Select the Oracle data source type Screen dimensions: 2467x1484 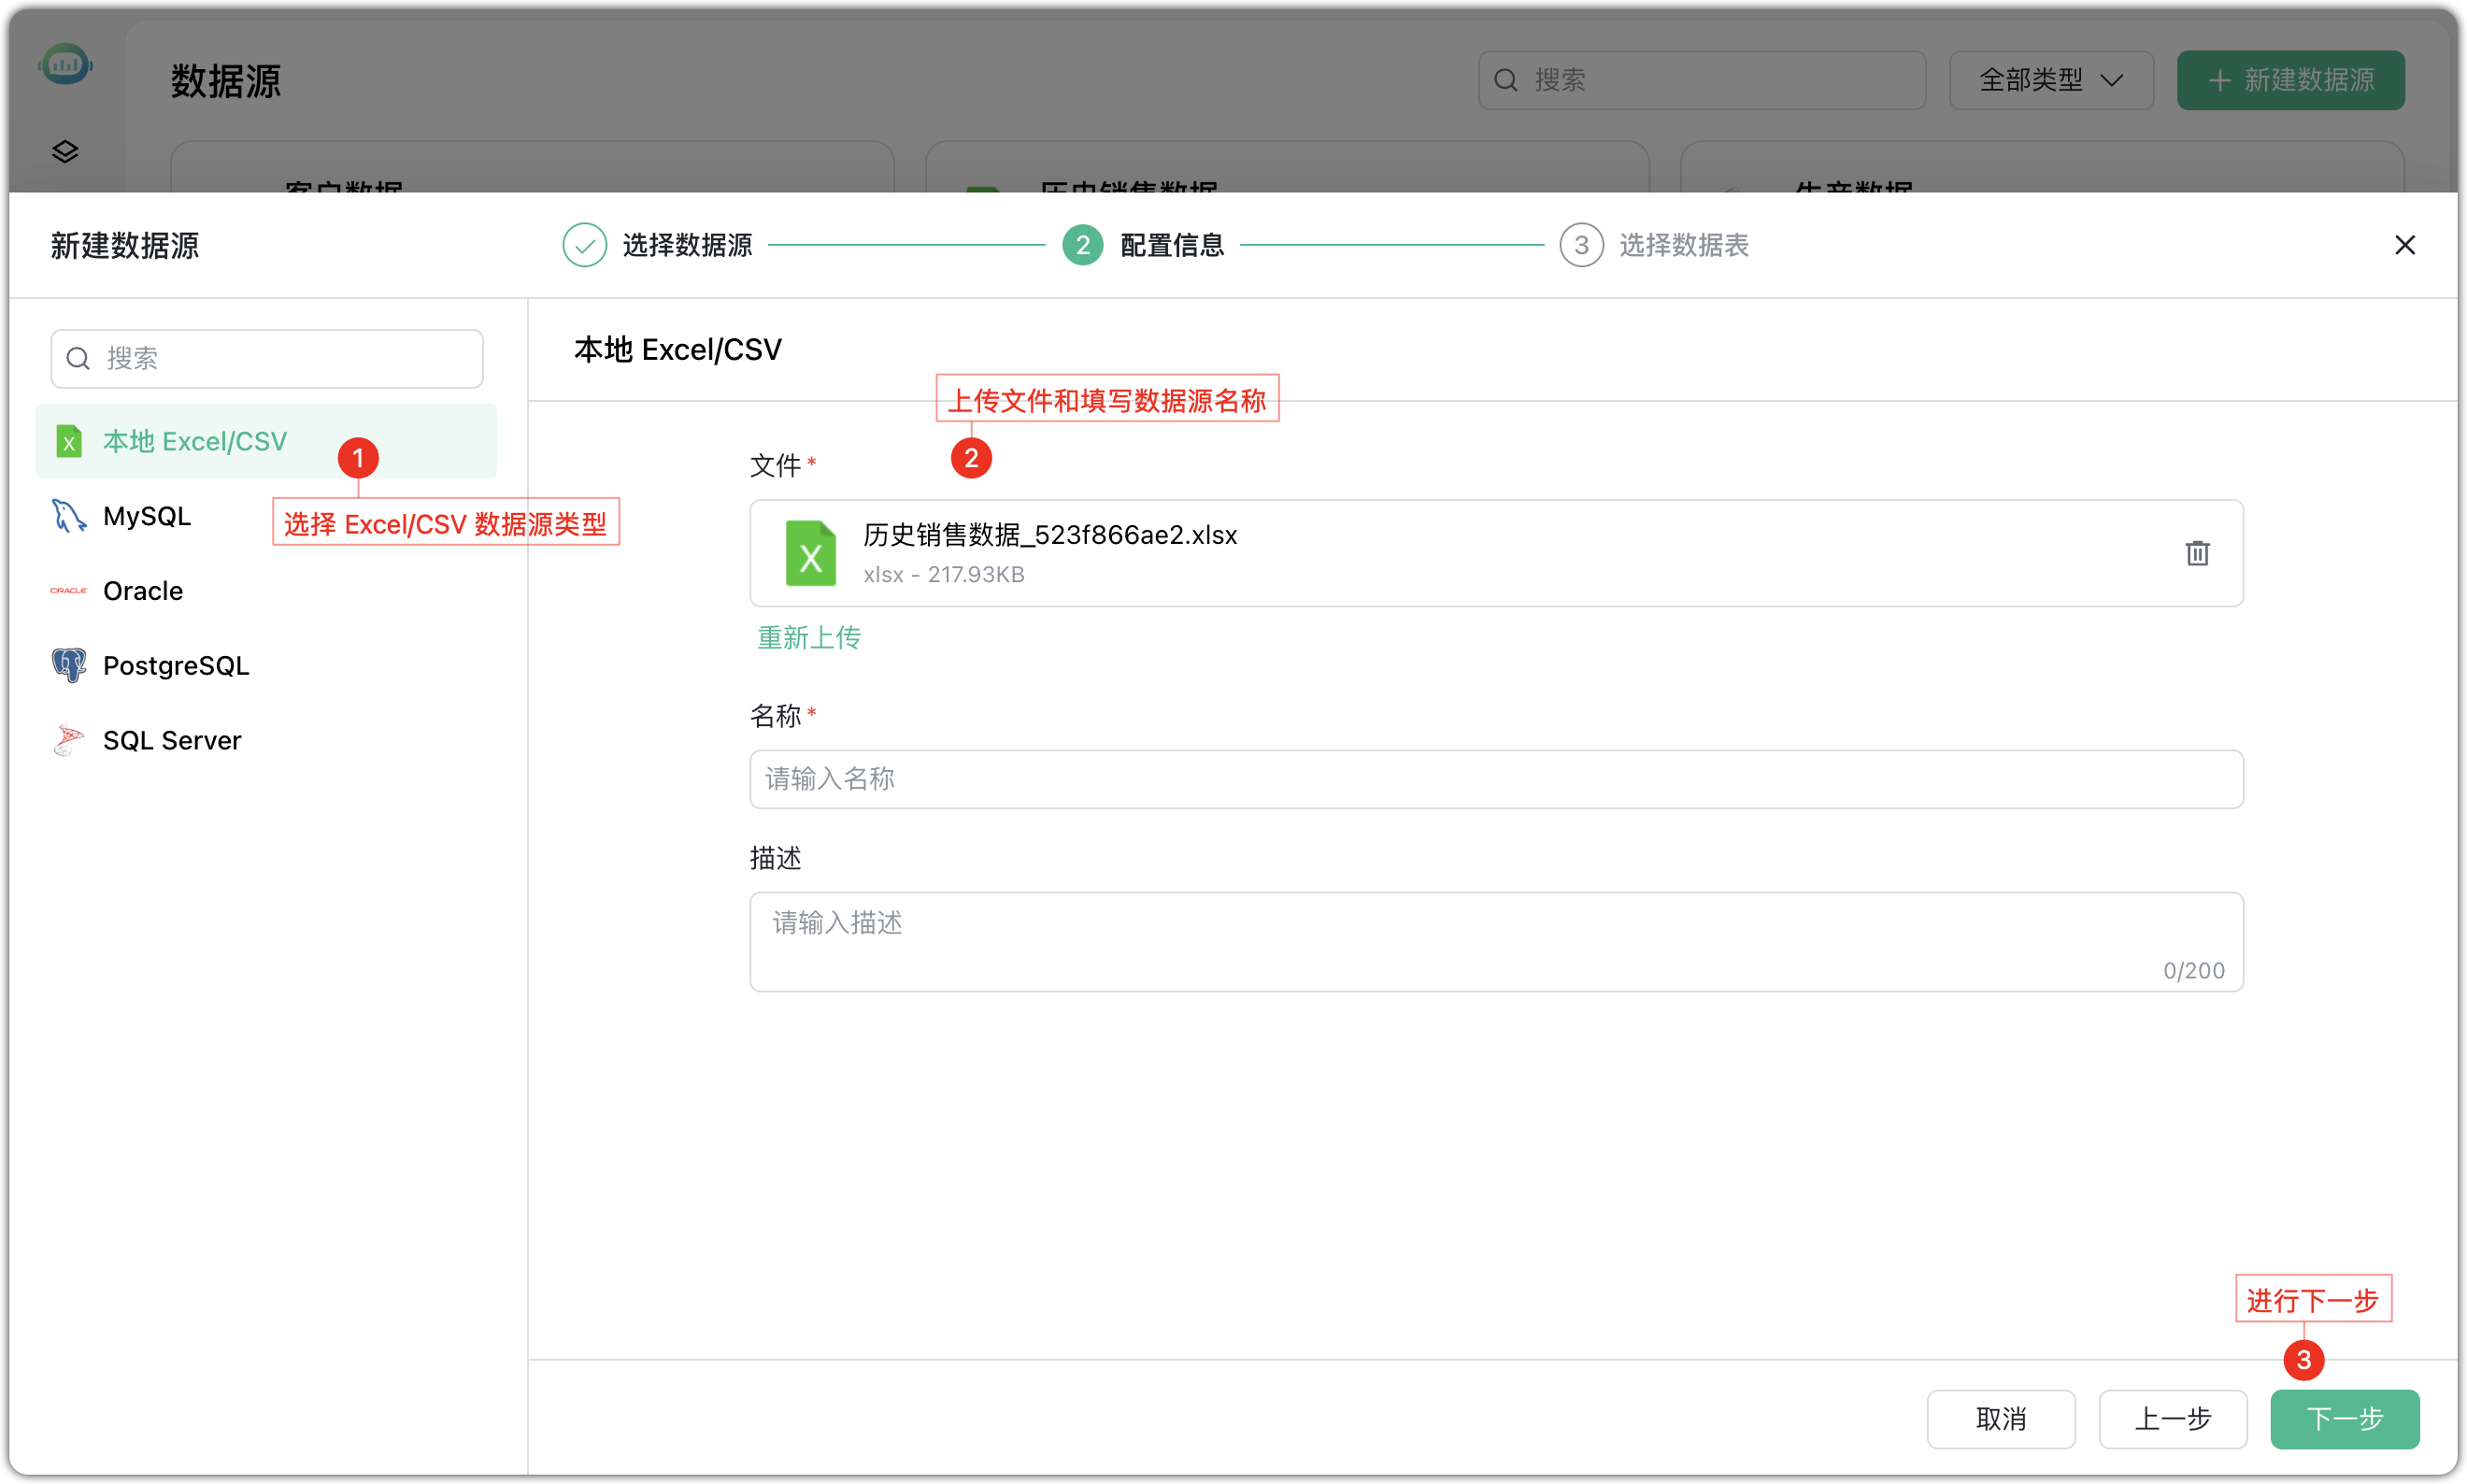142,590
